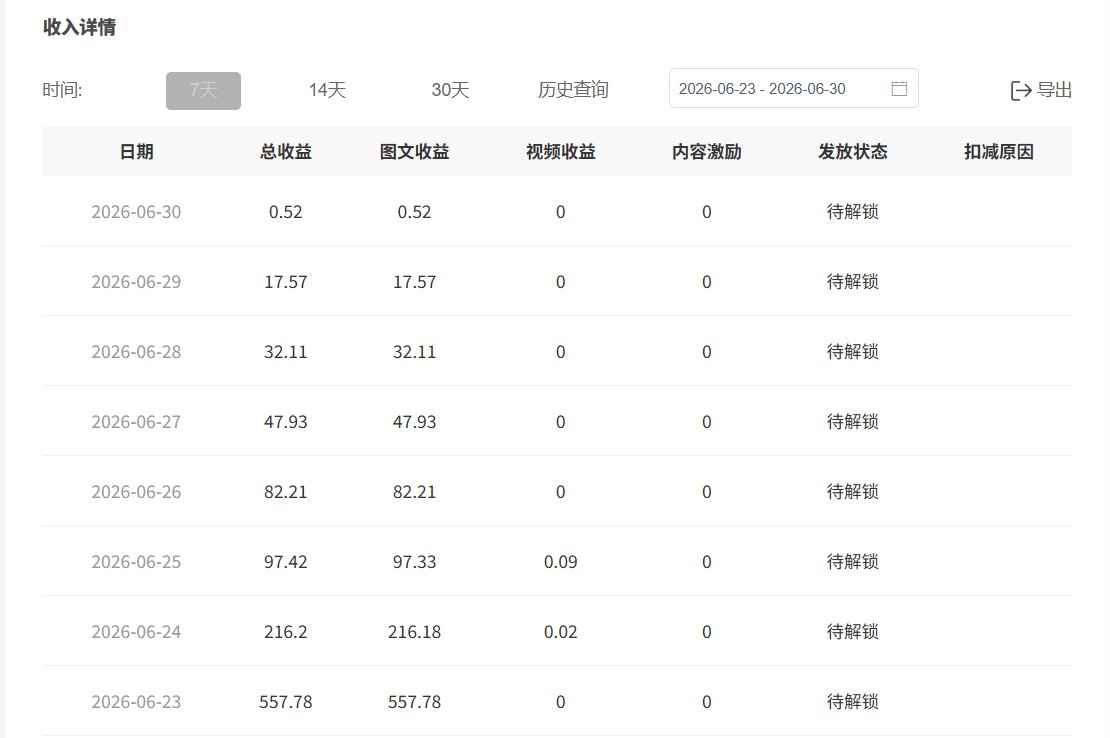The image size is (1110, 738).
Task: Click image-text income 216.18
Action: 415,632
